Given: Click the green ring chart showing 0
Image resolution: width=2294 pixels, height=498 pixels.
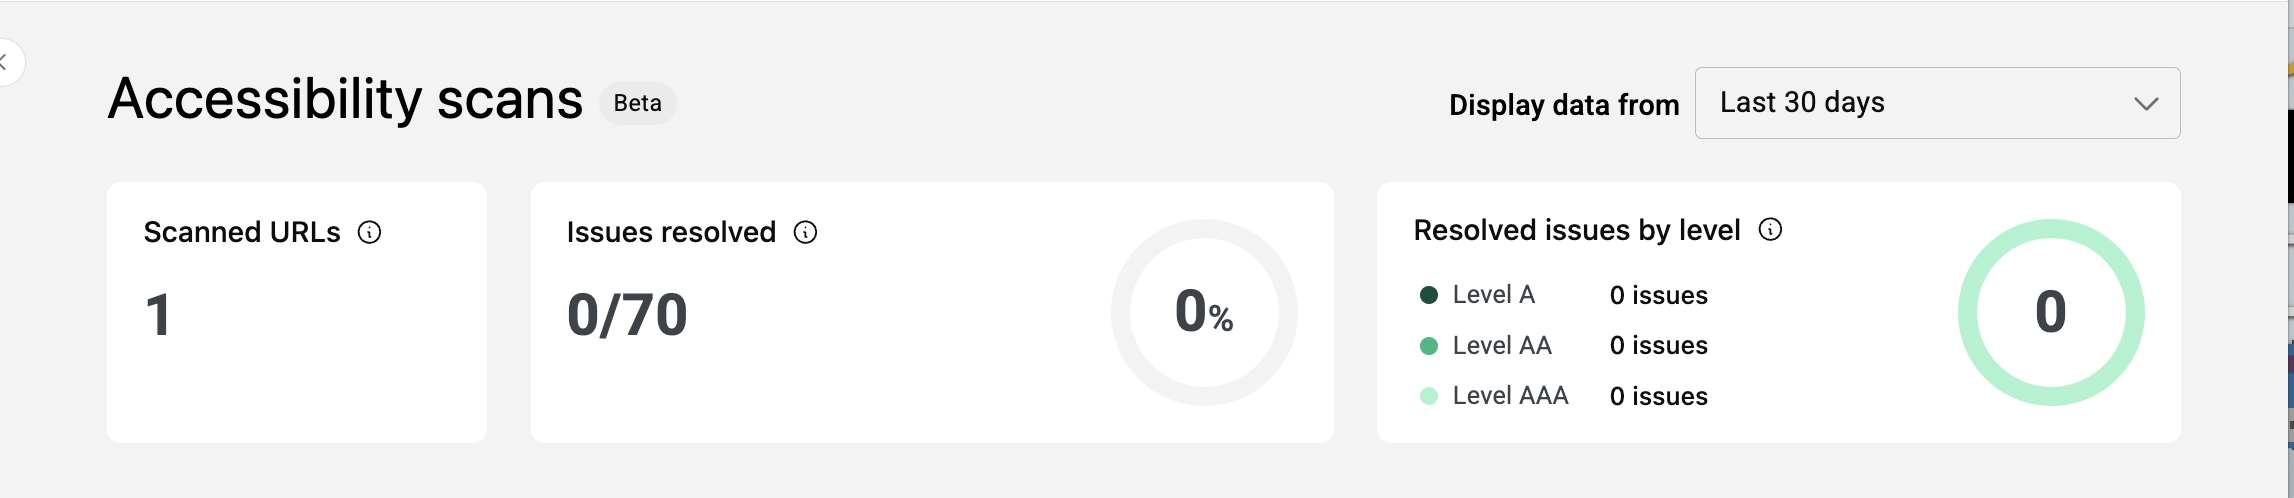Looking at the screenshot, I should [2050, 312].
